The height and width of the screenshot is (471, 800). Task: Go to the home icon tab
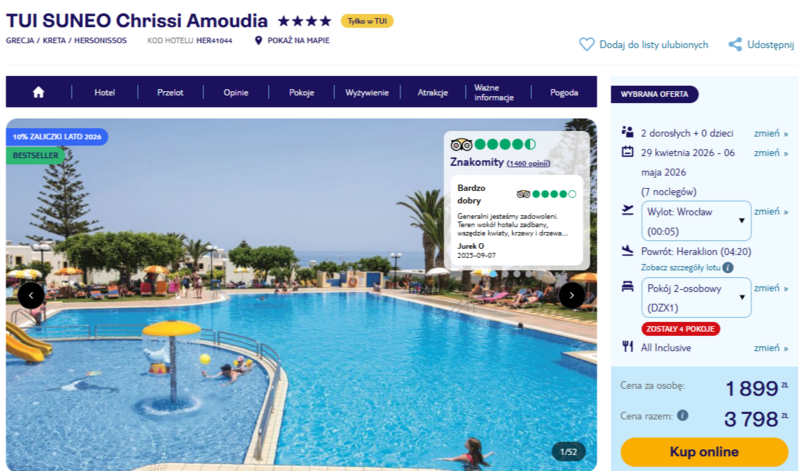tap(39, 92)
